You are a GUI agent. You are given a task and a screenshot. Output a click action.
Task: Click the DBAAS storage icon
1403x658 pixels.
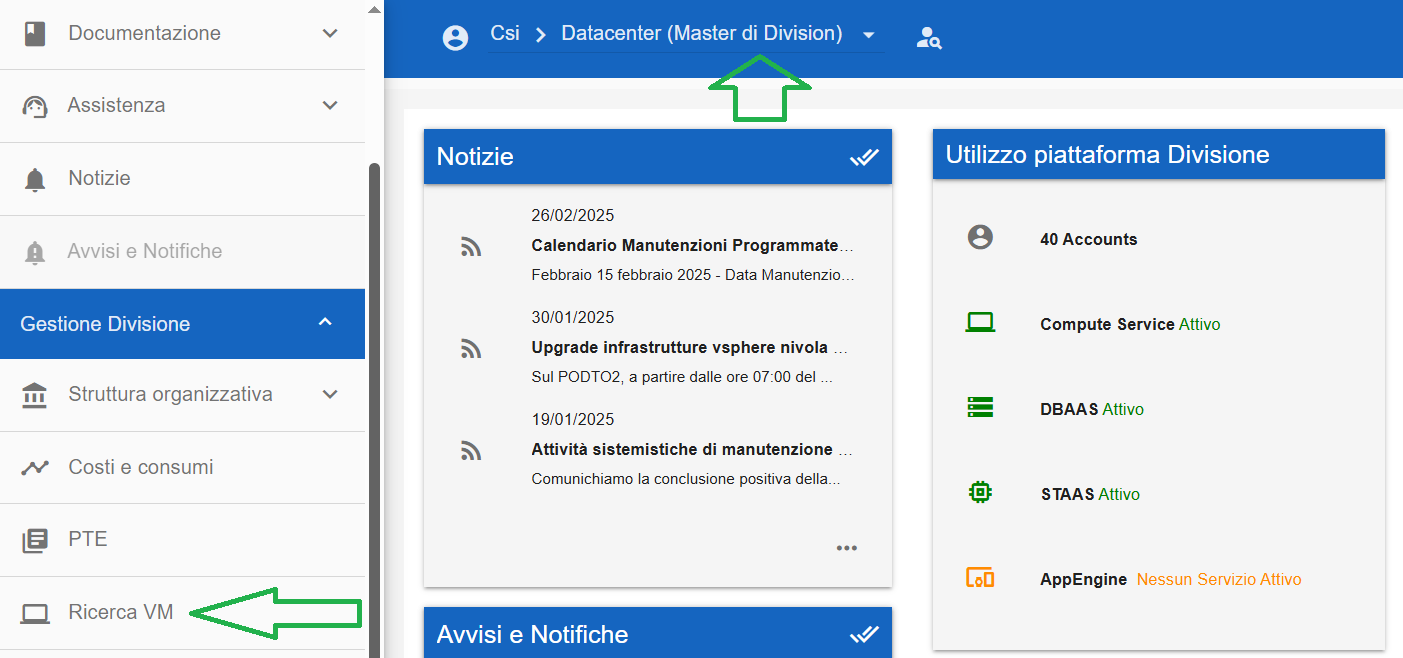point(980,407)
